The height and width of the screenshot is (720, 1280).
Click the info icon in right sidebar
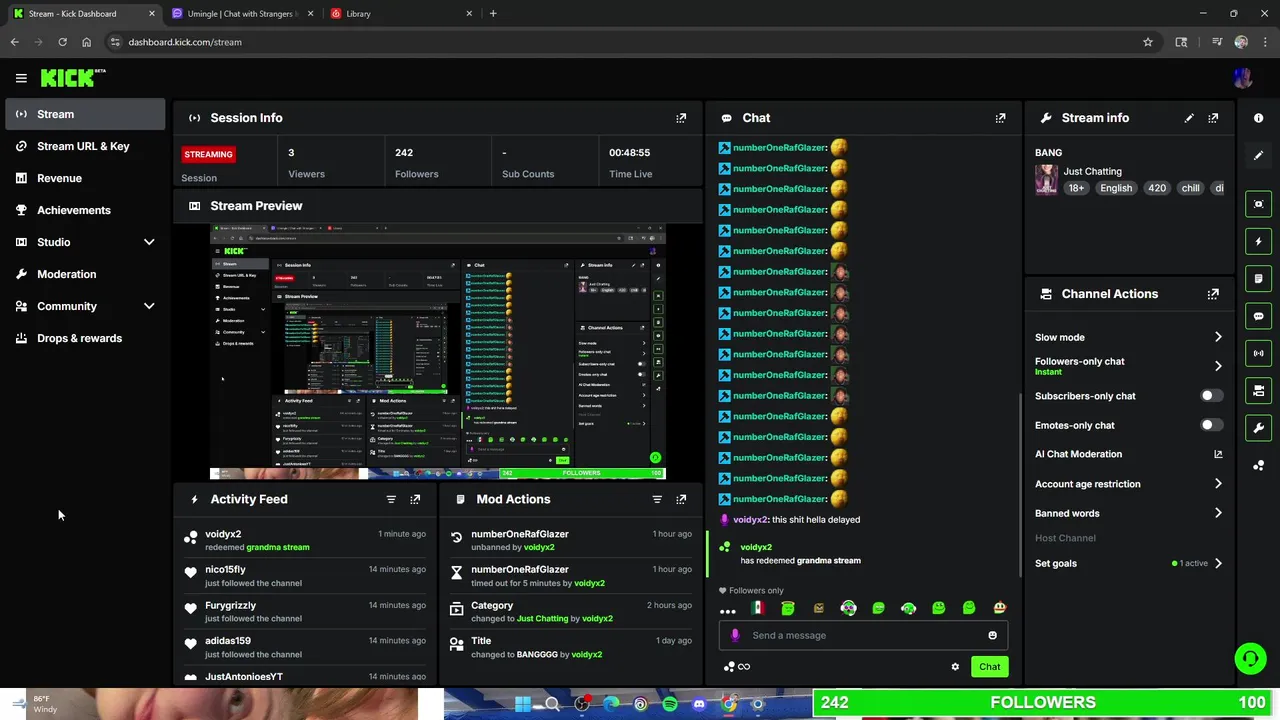[1258, 118]
